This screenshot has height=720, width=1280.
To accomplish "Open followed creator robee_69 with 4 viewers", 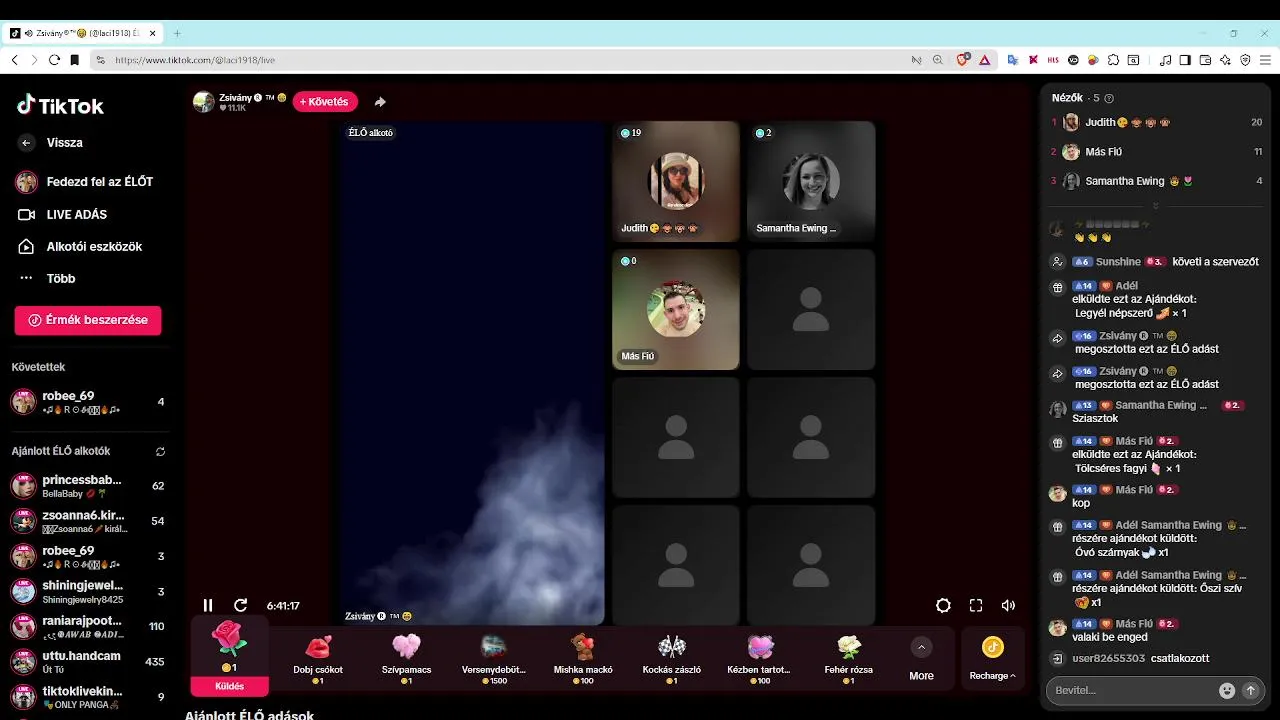I will click(x=88, y=402).
